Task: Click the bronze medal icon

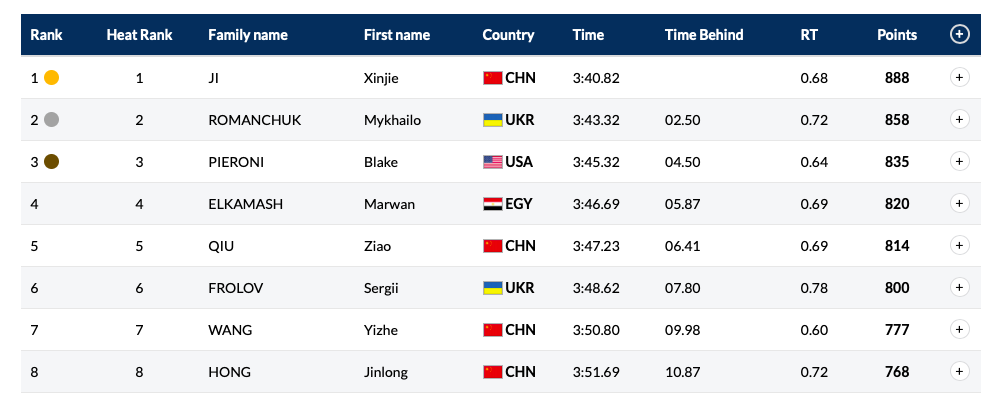Action: point(51,162)
